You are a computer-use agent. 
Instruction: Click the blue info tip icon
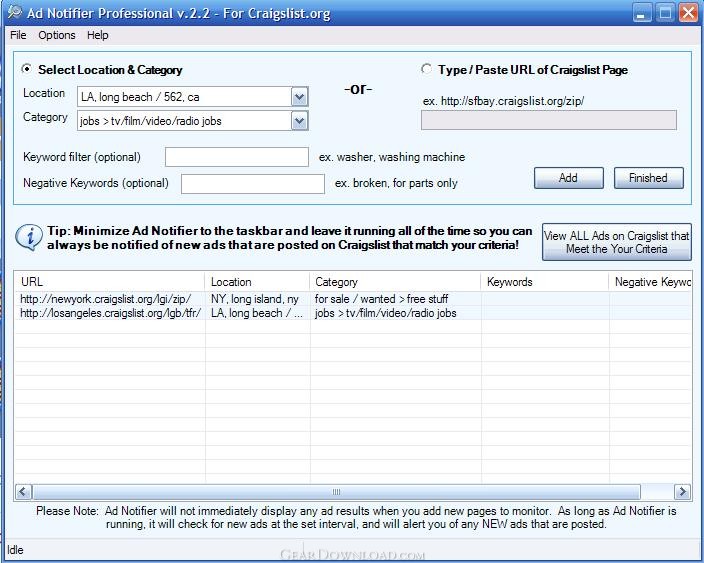pyautogui.click(x=29, y=238)
